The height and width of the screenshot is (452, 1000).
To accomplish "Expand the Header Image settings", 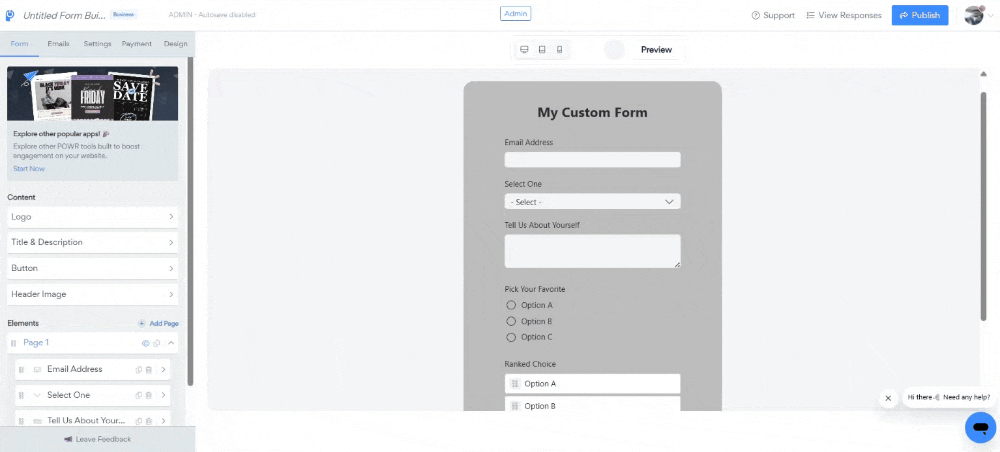I will click(x=92, y=294).
